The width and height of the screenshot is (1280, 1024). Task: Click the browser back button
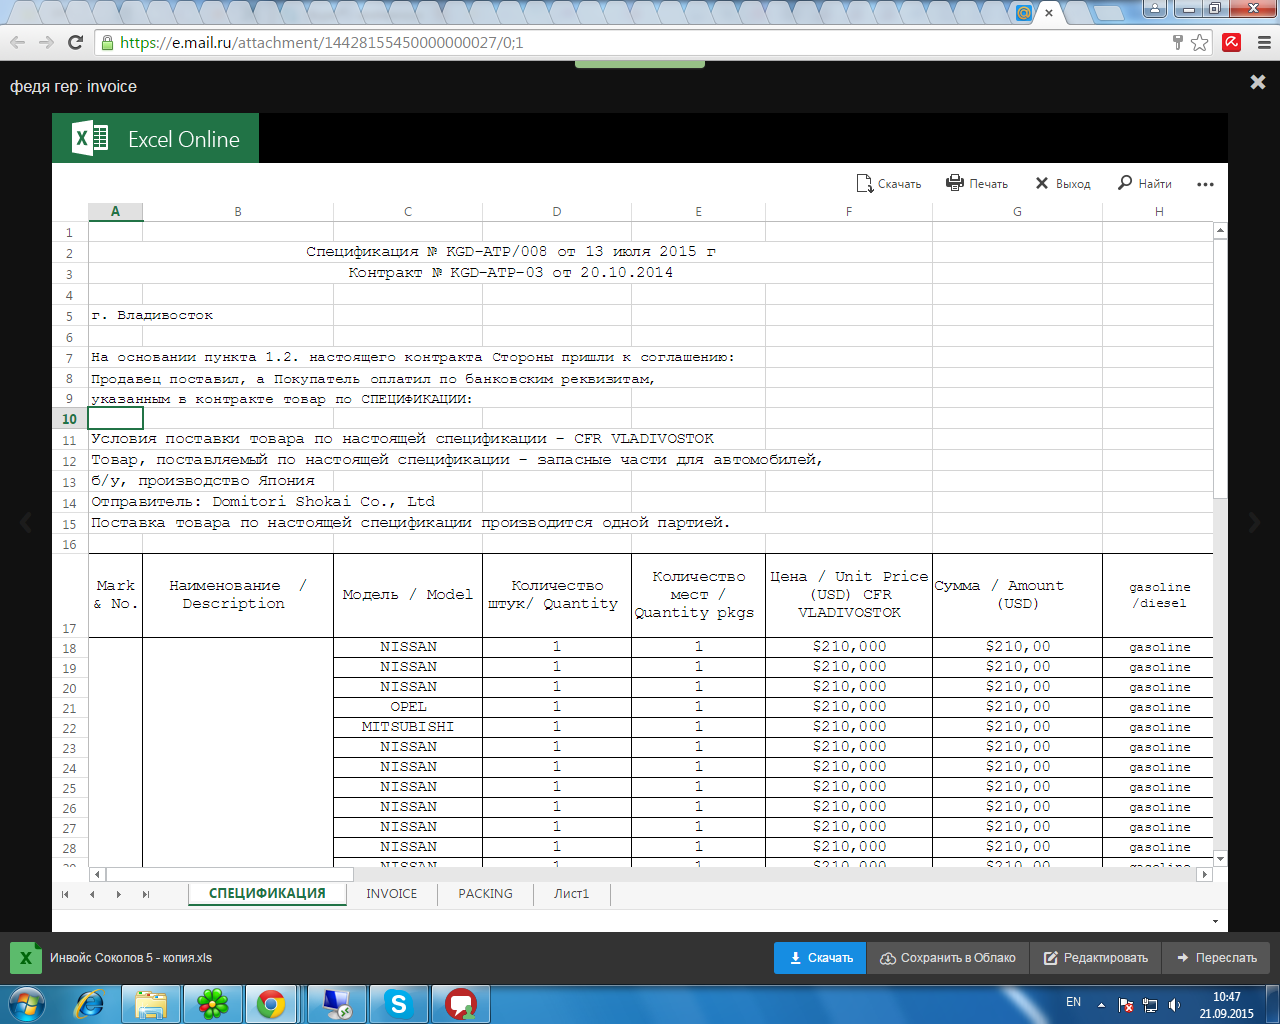pos(17,42)
